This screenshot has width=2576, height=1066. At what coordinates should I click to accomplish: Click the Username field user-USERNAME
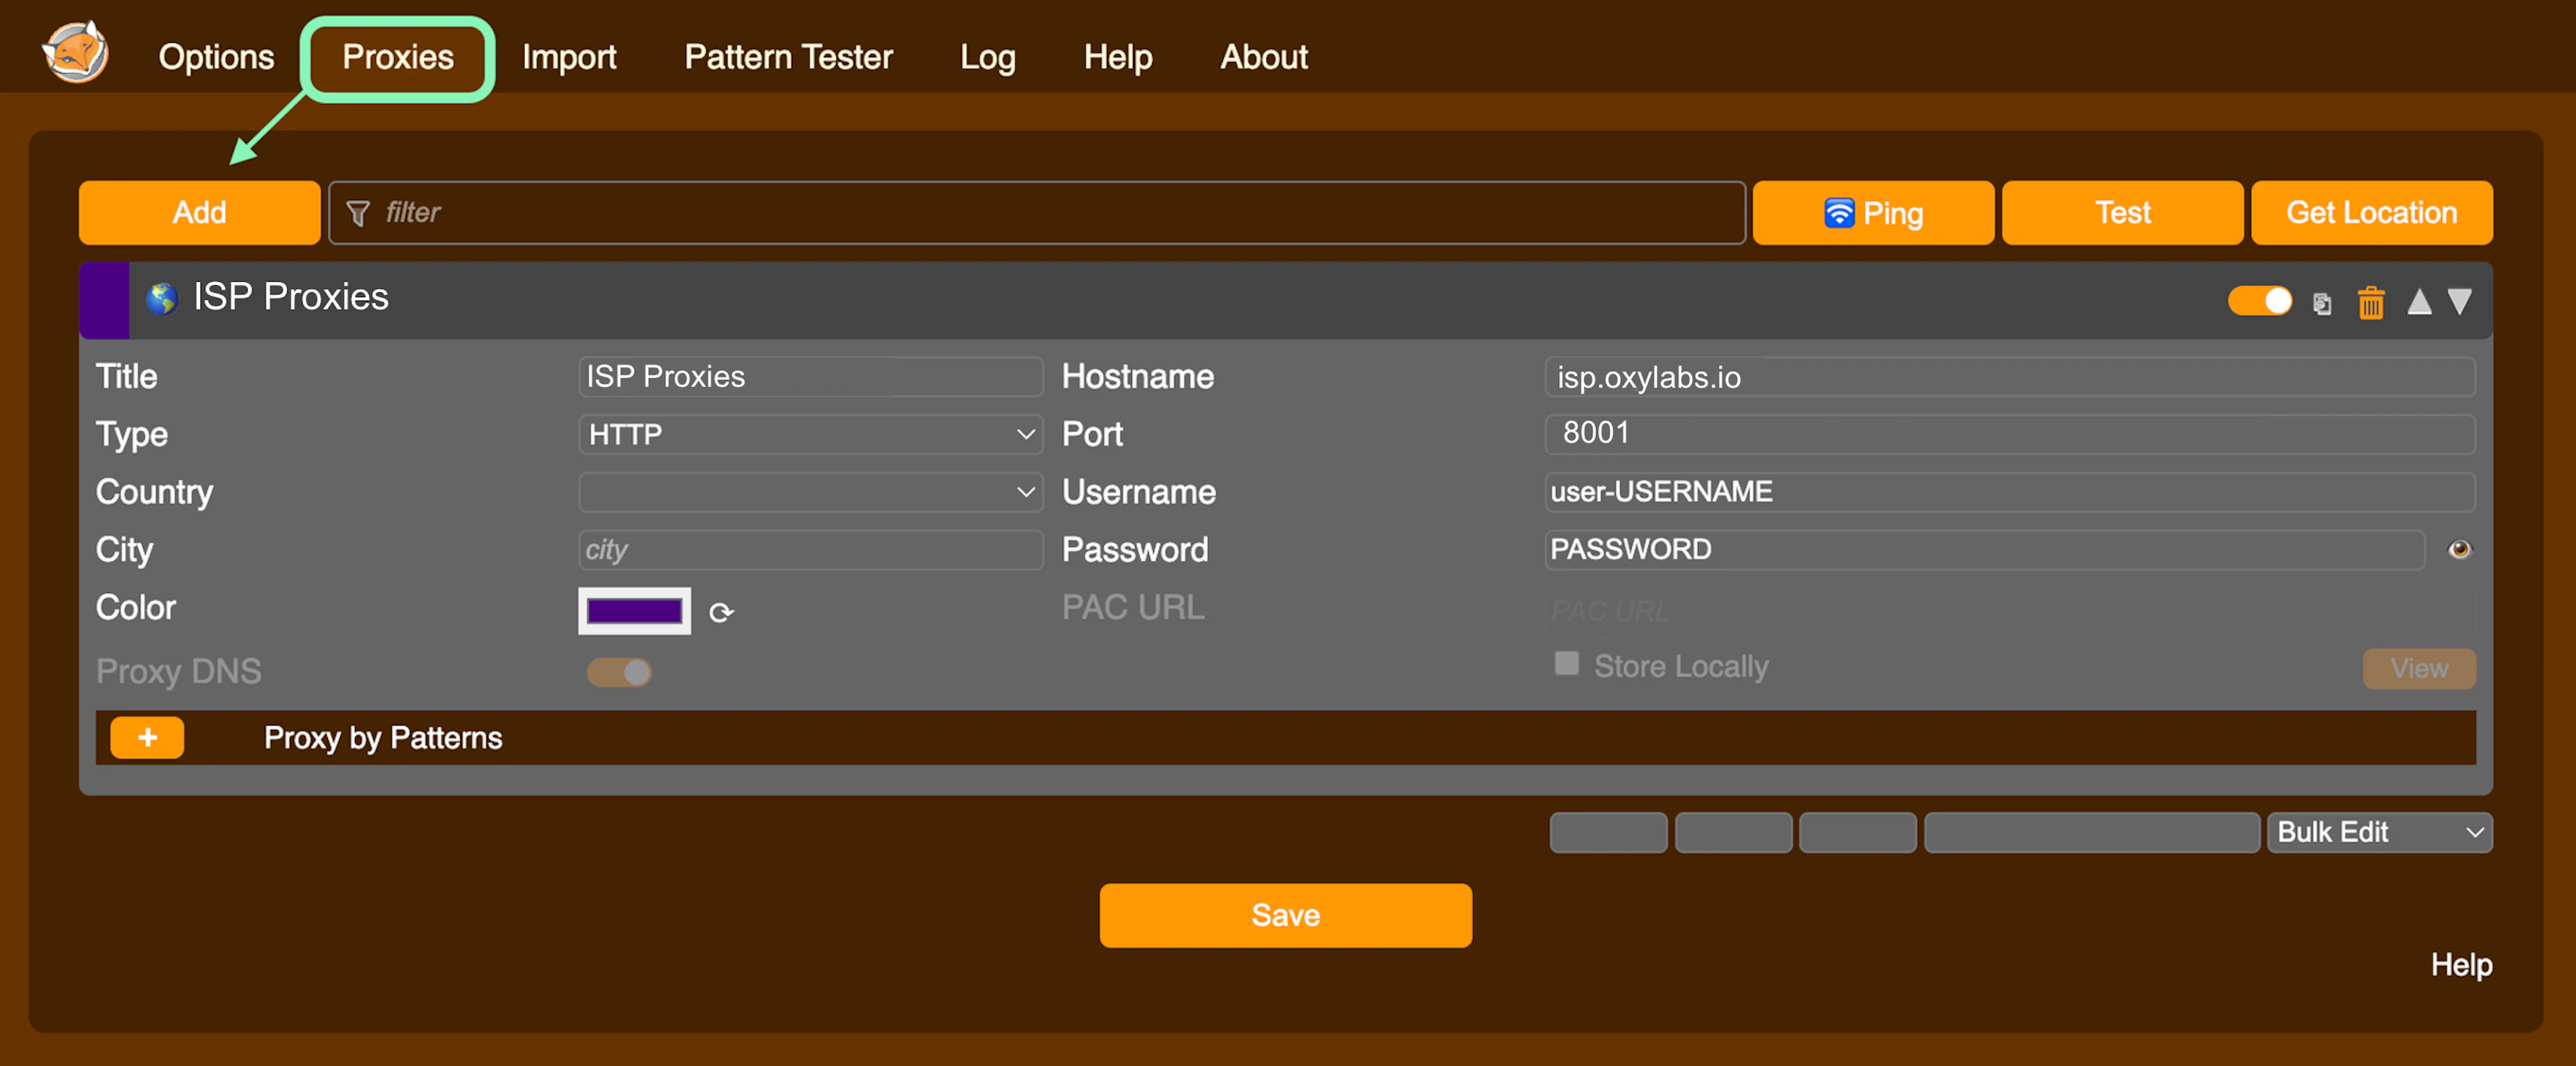(2009, 492)
